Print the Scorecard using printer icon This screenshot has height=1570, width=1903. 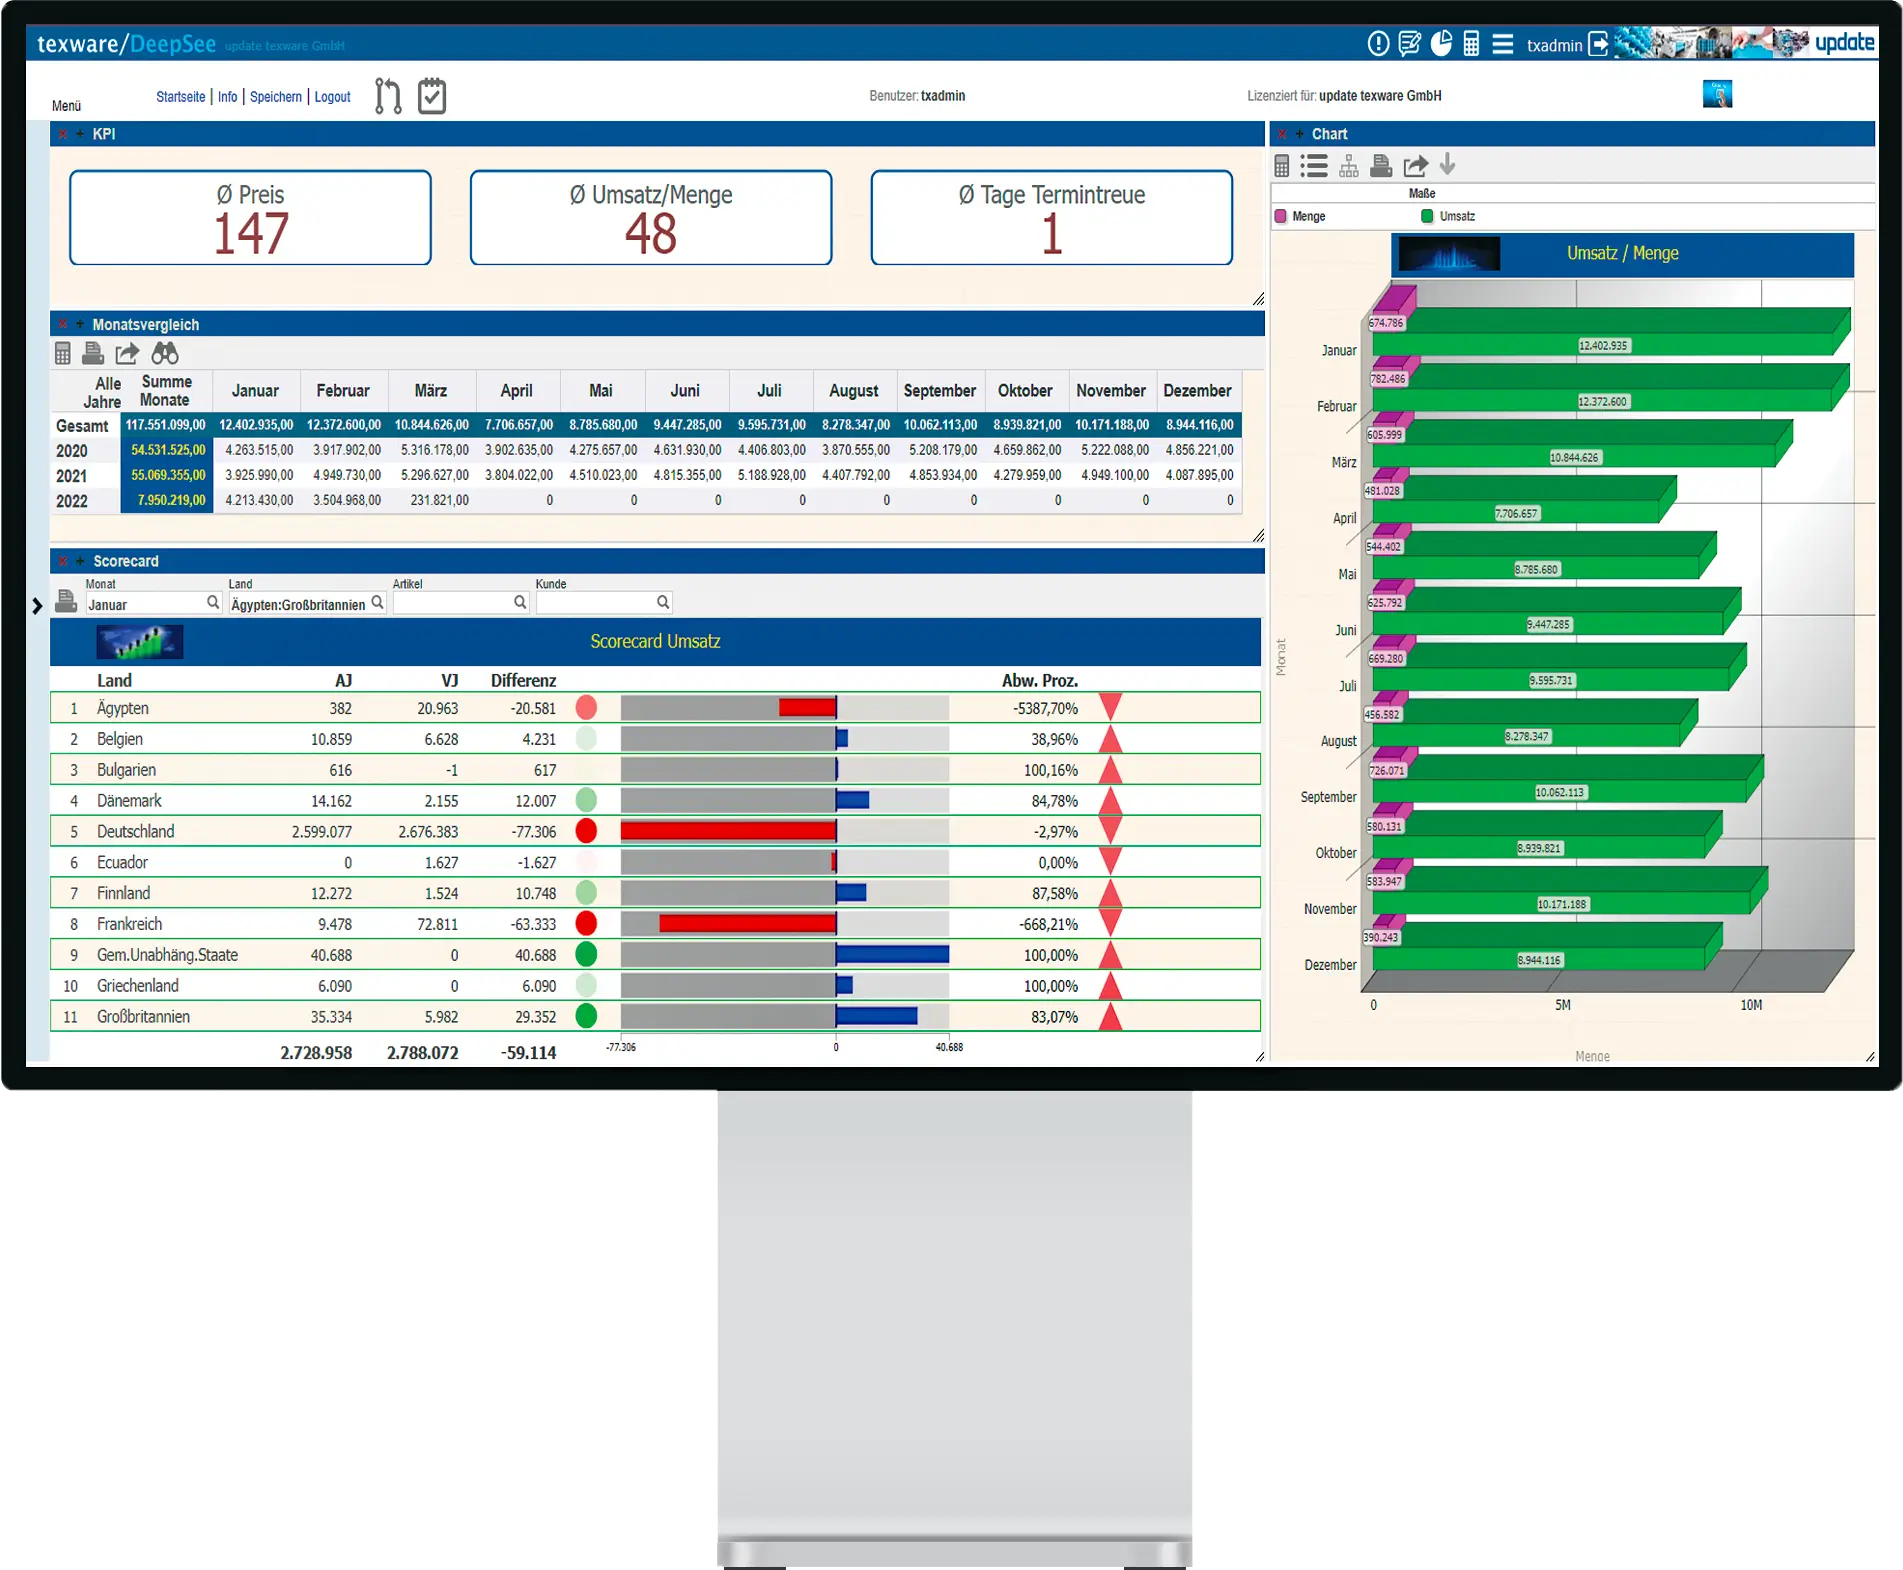(66, 601)
